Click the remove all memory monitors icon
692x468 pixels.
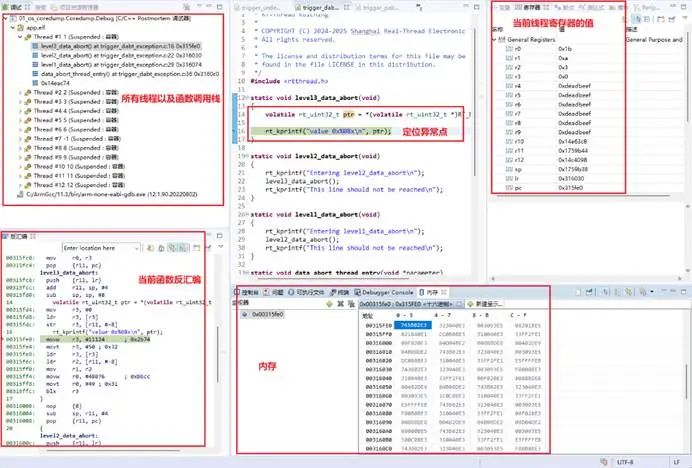click(x=351, y=304)
